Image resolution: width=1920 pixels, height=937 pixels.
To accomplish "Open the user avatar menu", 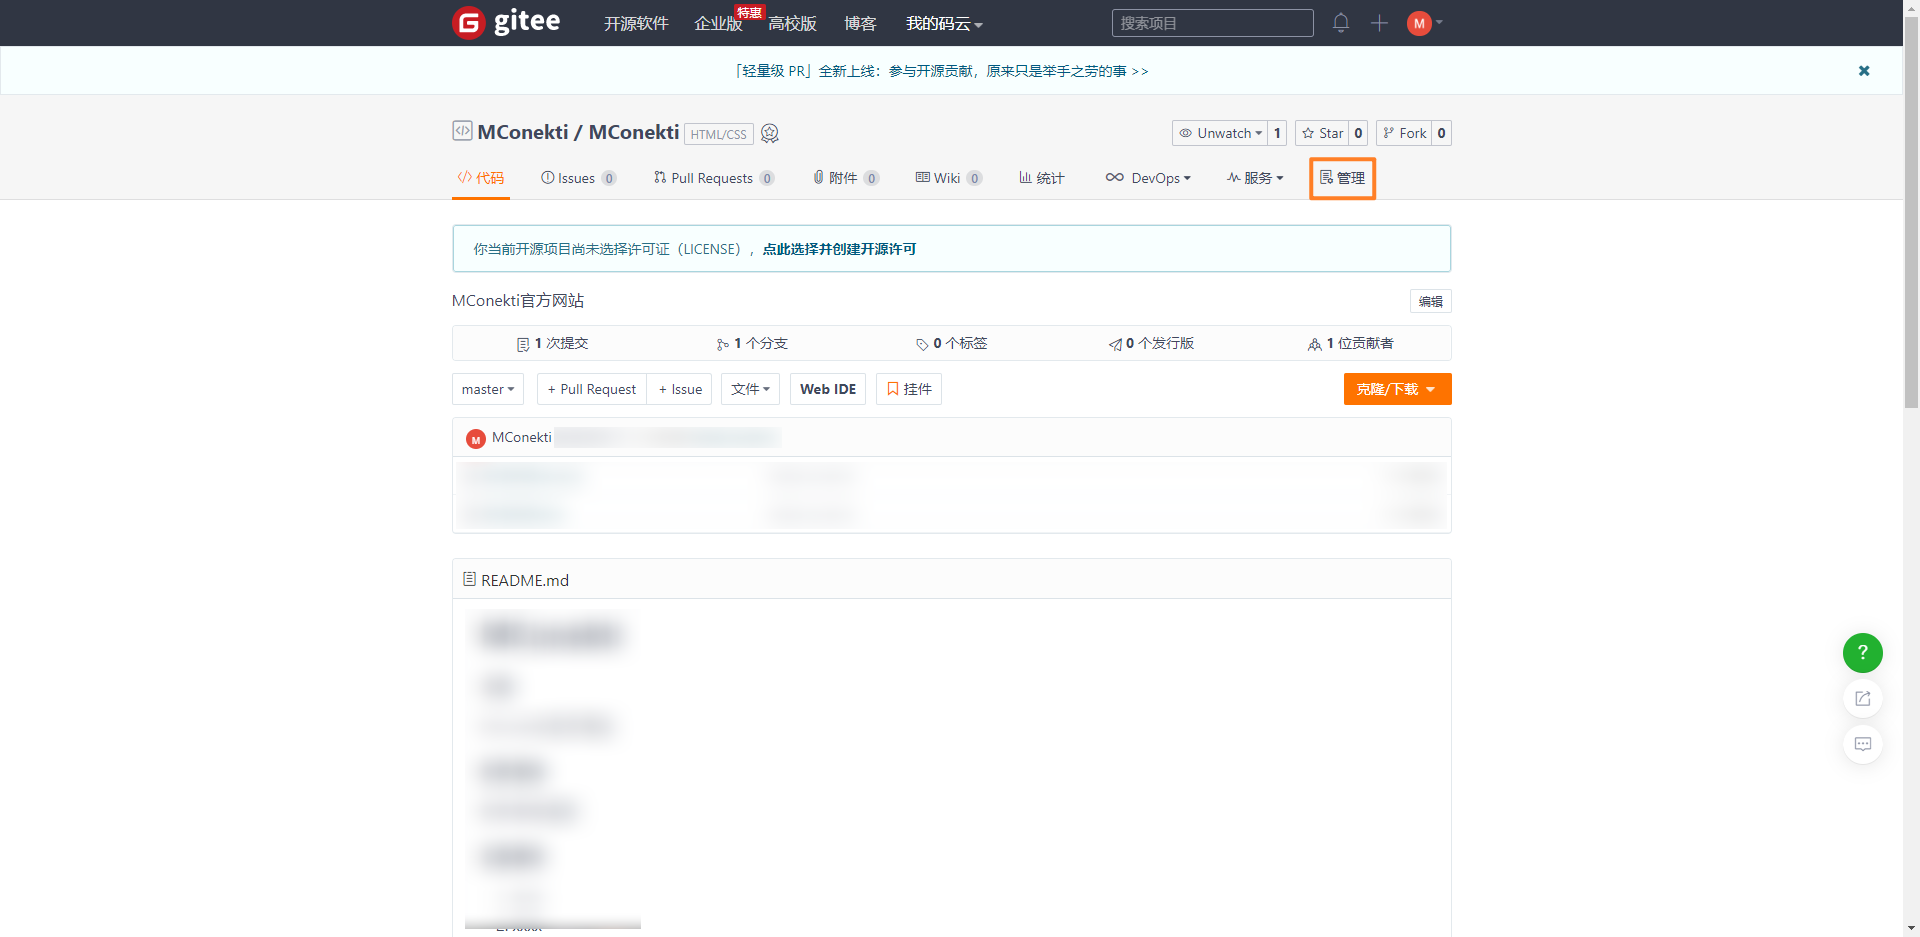I will 1424,23.
